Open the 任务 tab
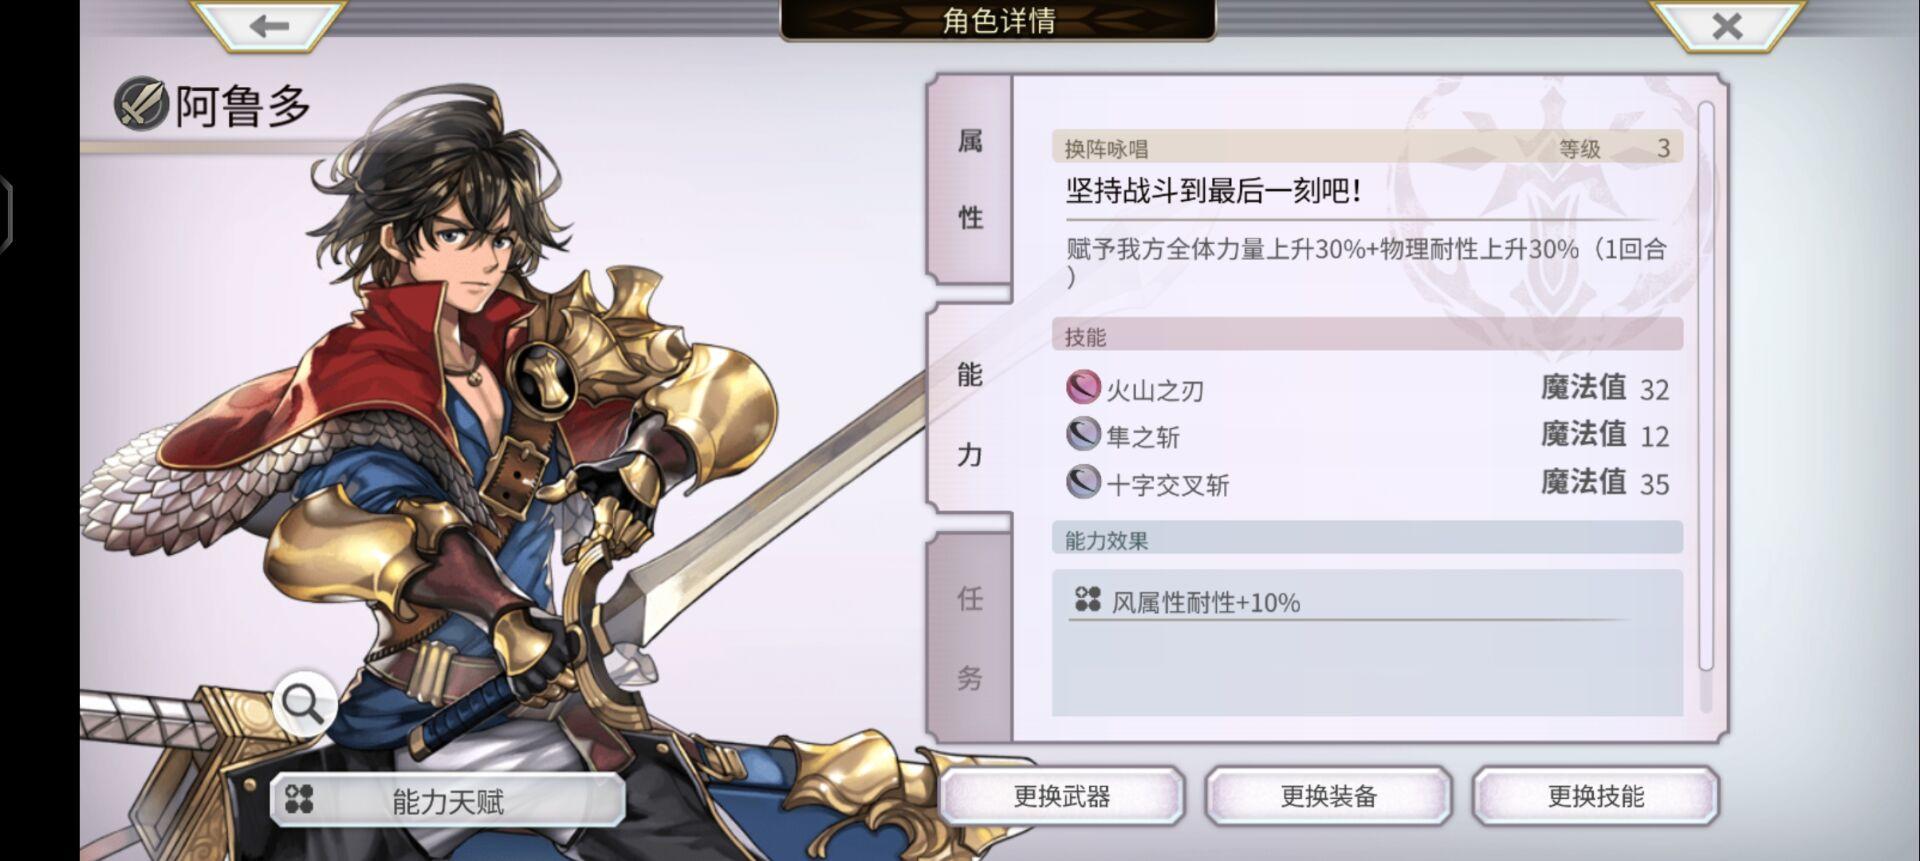This screenshot has height=861, width=1920. click(969, 636)
